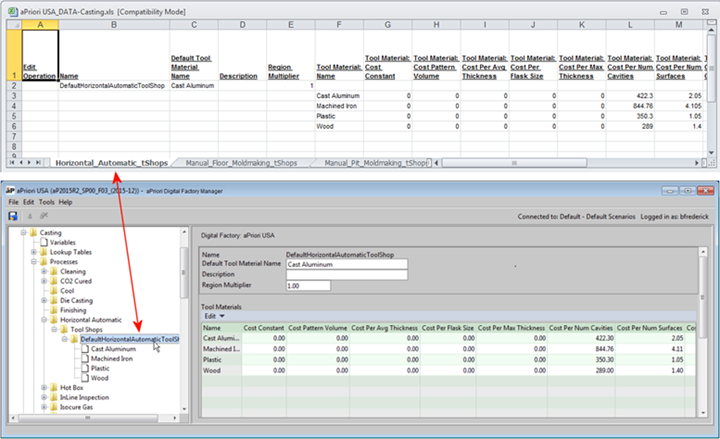Switch to Manual_Floor_Moldmaking_tShops sheet tab
Image resolution: width=720 pixels, height=439 pixels.
(x=241, y=163)
